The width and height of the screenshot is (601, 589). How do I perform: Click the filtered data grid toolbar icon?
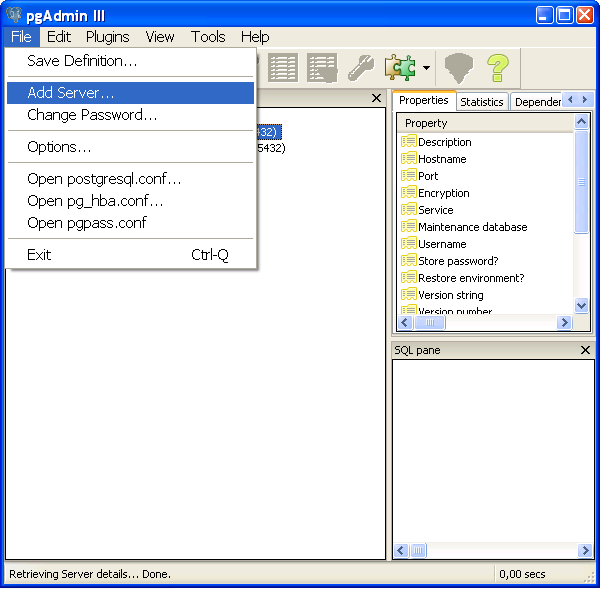tap(322, 68)
